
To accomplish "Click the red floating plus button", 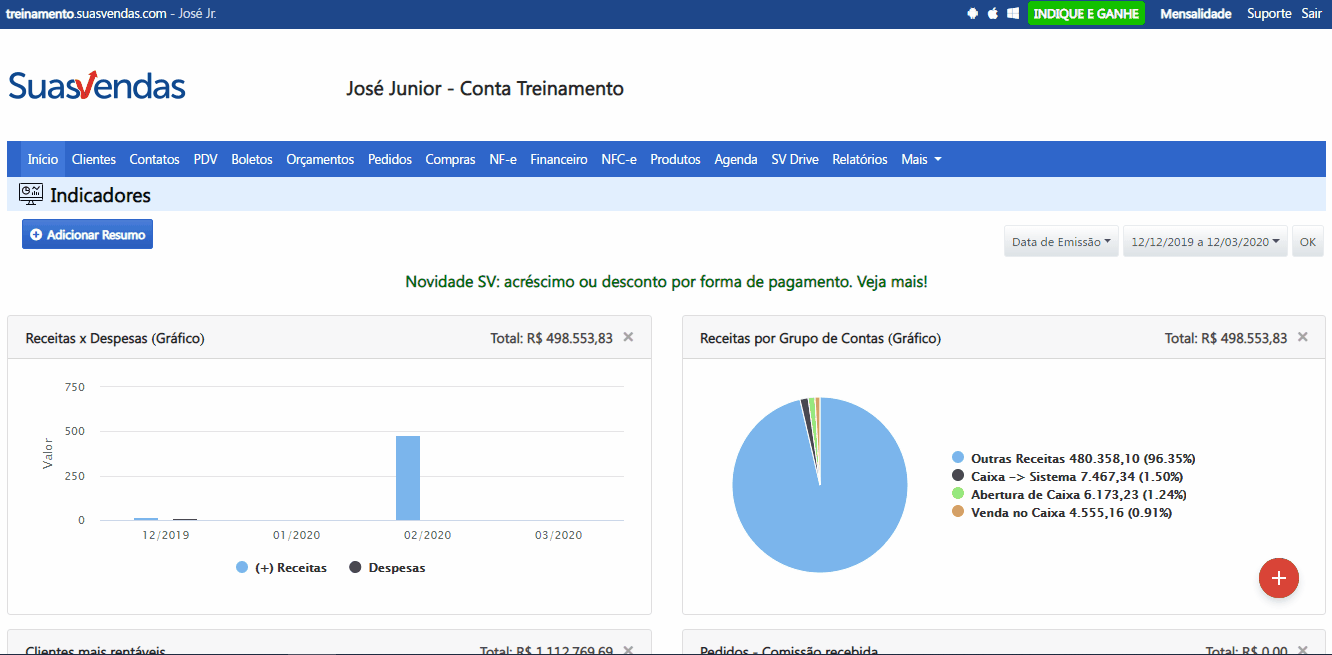I will point(1278,577).
